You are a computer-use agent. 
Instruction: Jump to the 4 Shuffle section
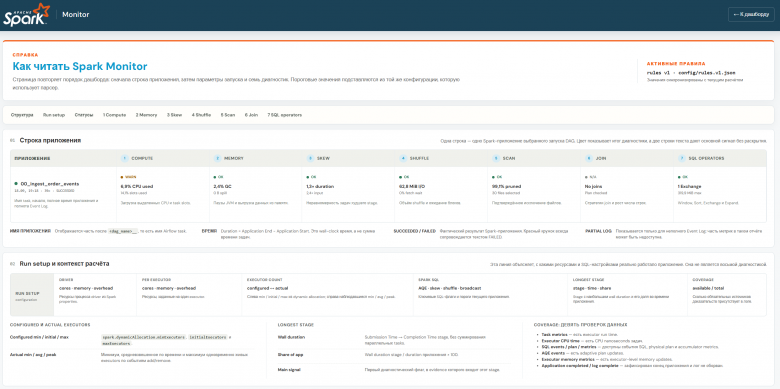tap(201, 115)
